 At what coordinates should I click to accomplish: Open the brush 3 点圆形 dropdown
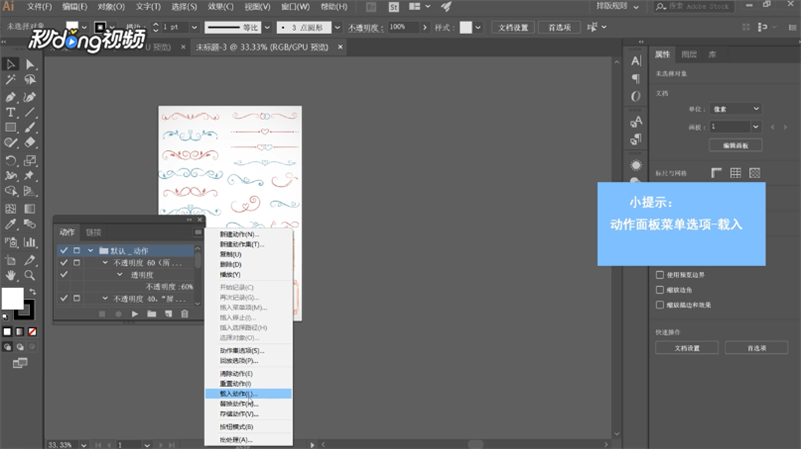[337, 27]
